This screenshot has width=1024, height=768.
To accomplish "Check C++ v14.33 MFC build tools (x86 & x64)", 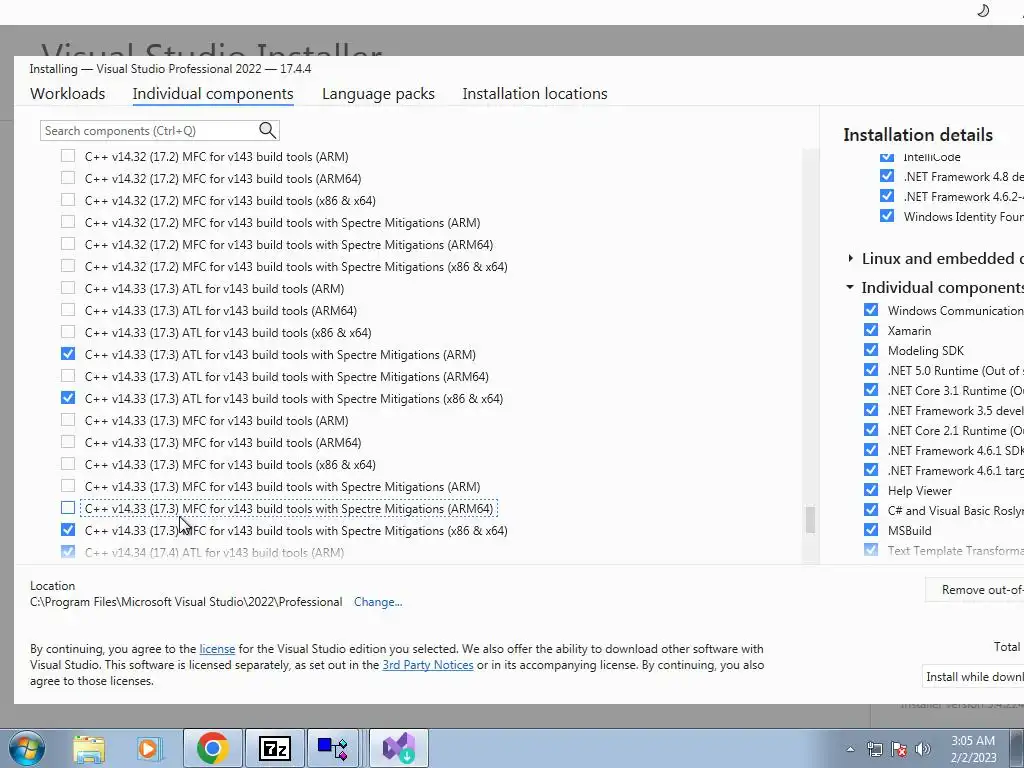I will click(68, 464).
